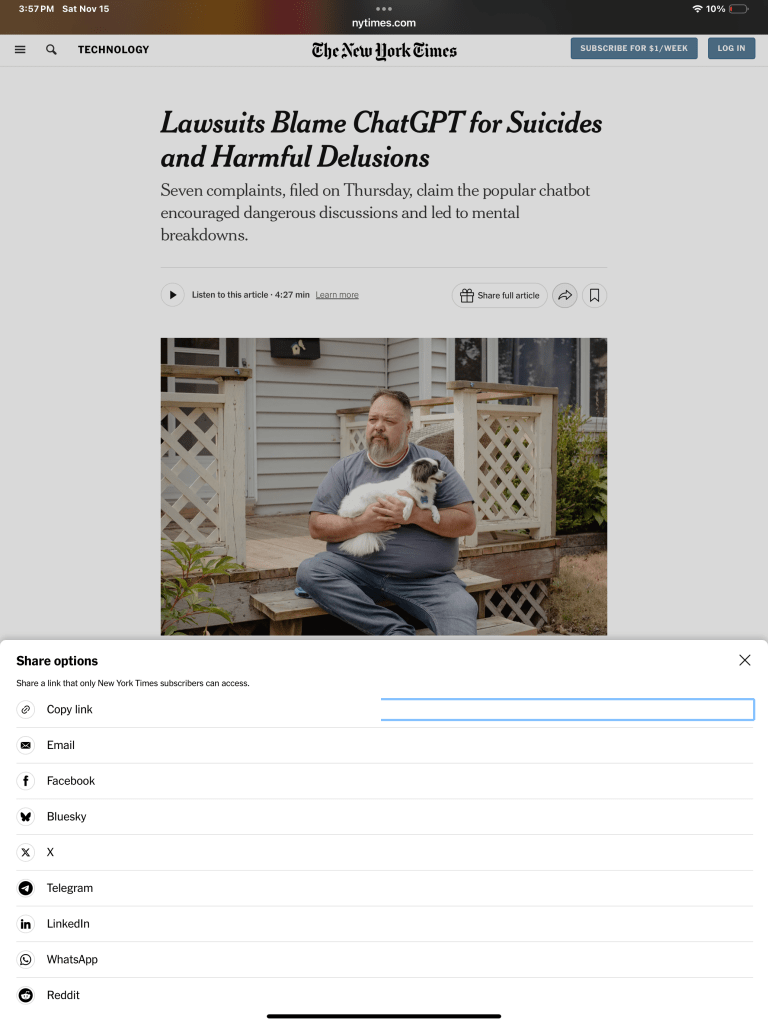Viewport: 768px width, 1024px height.
Task: Click the Facebook icon
Action: click(26, 781)
